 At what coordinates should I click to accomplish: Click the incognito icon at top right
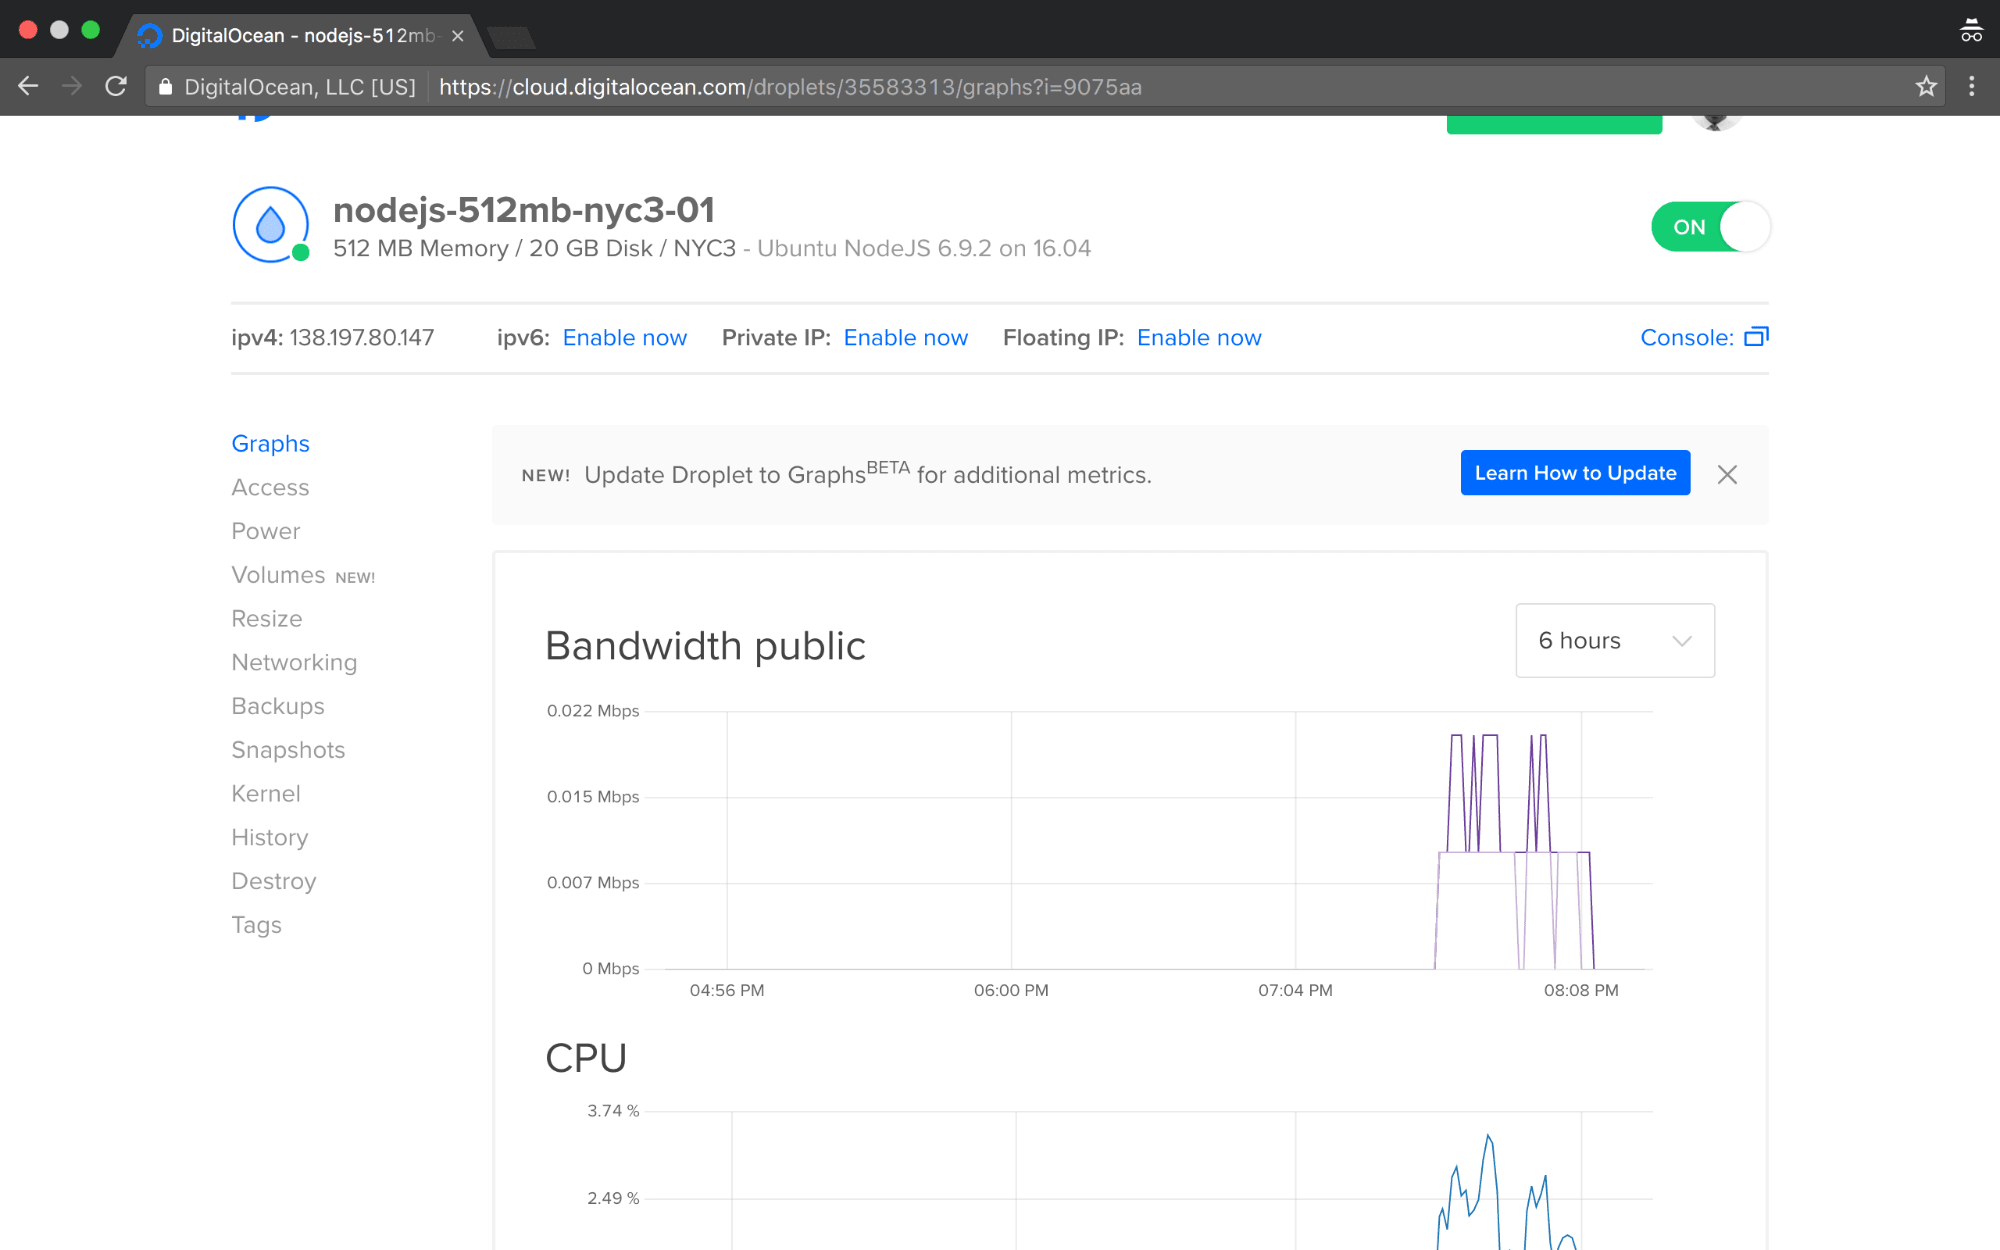[1970, 30]
